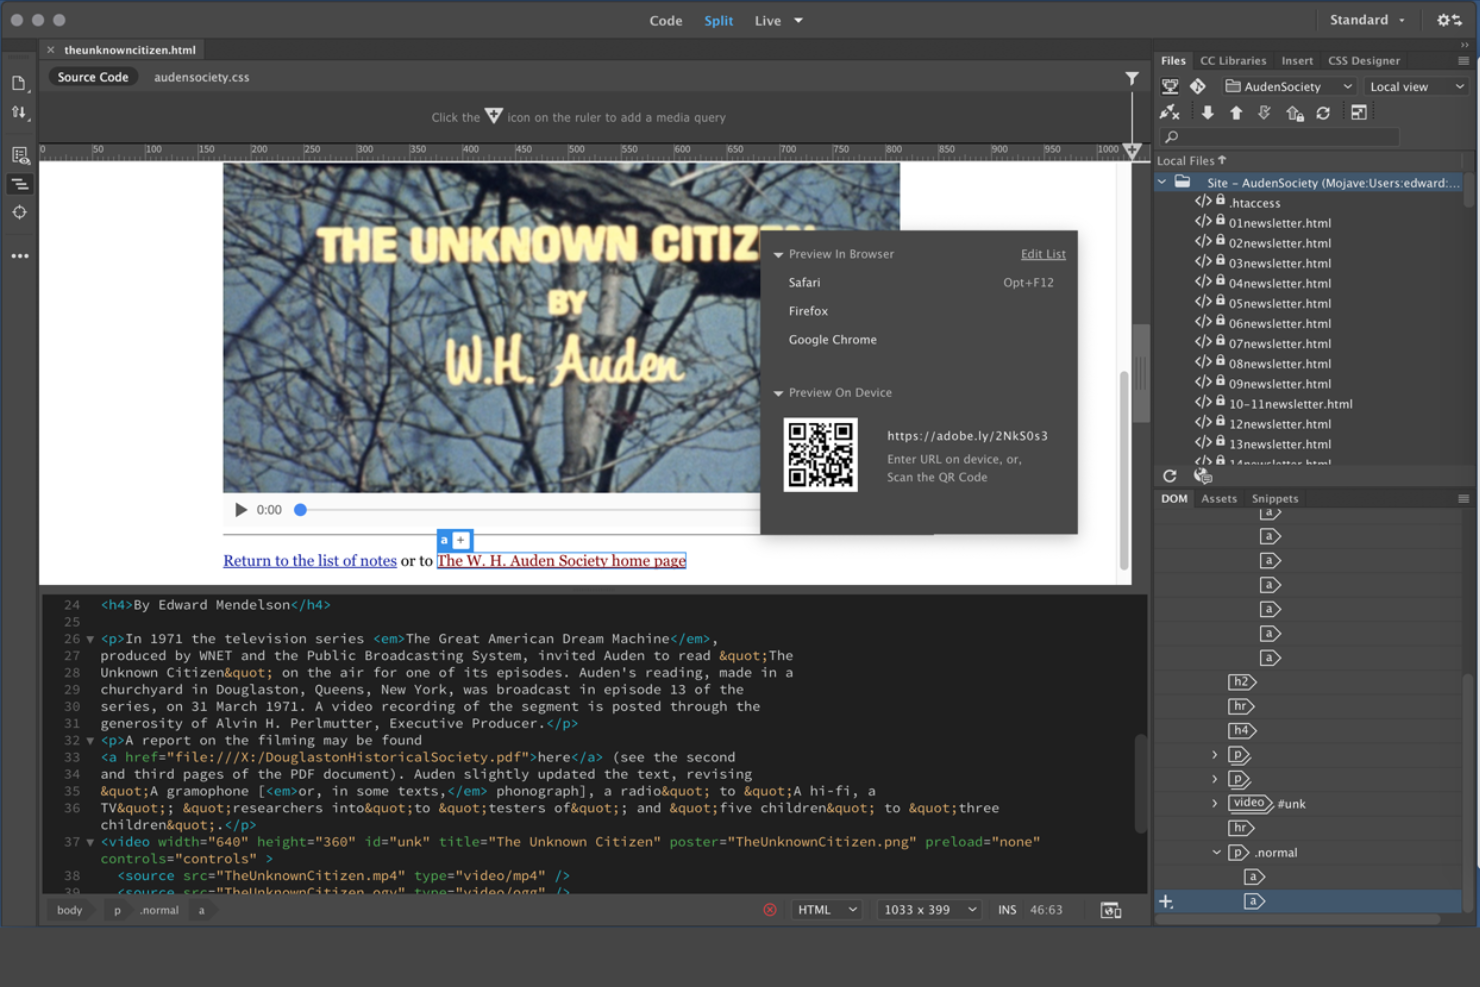Click the Synchronize files icon
Image resolution: width=1480 pixels, height=987 pixels.
pos(1323,112)
